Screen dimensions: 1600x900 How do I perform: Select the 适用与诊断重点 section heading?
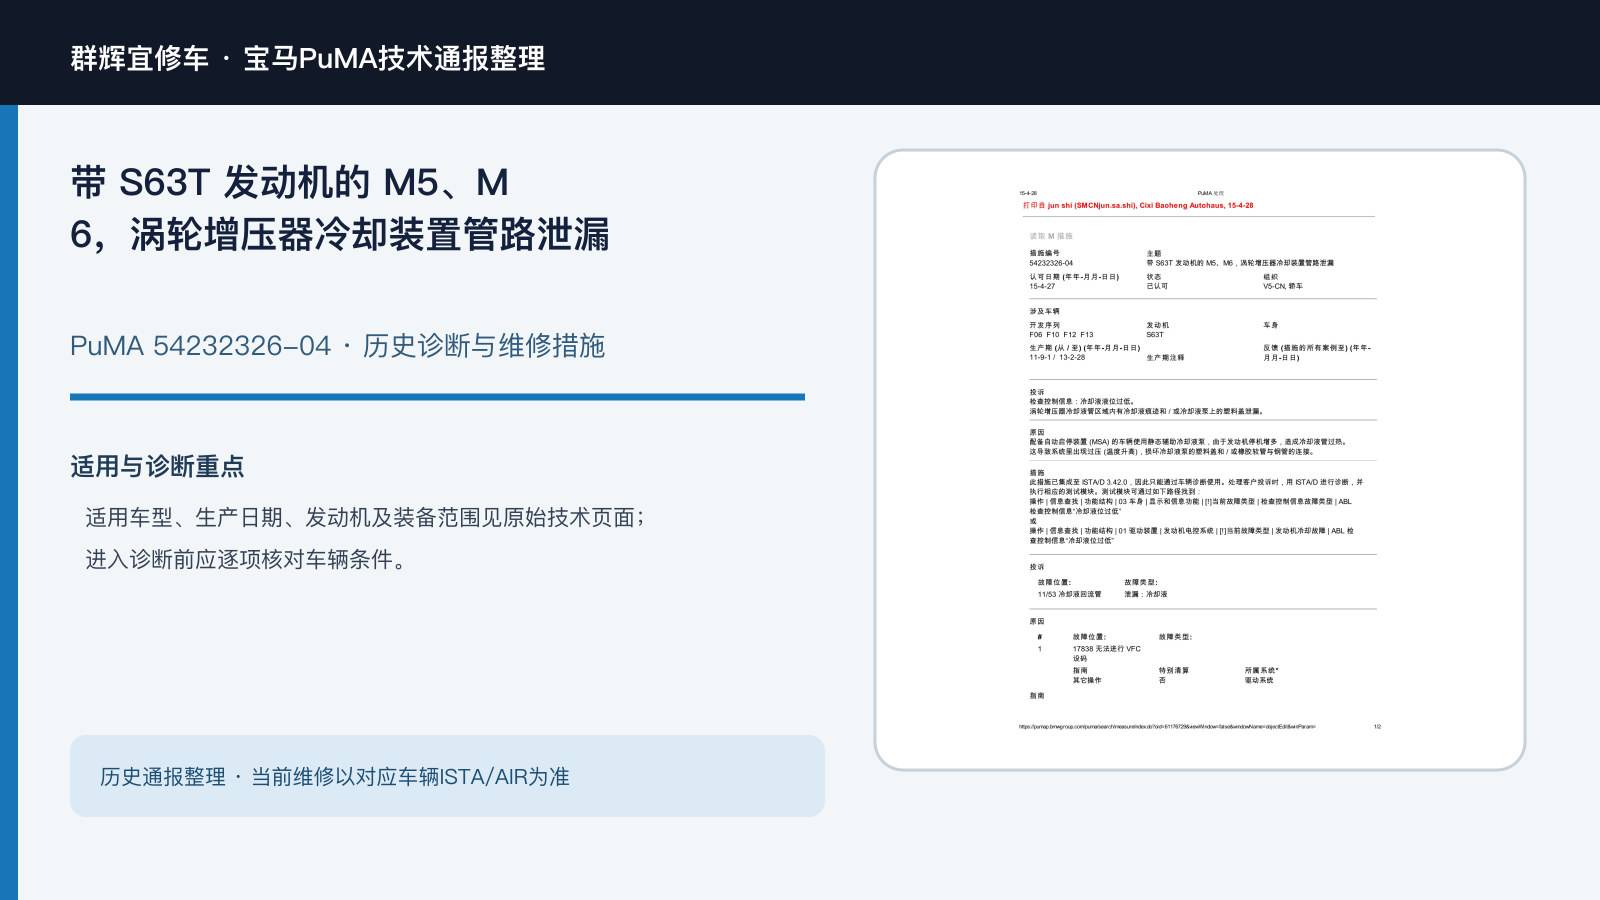point(157,467)
